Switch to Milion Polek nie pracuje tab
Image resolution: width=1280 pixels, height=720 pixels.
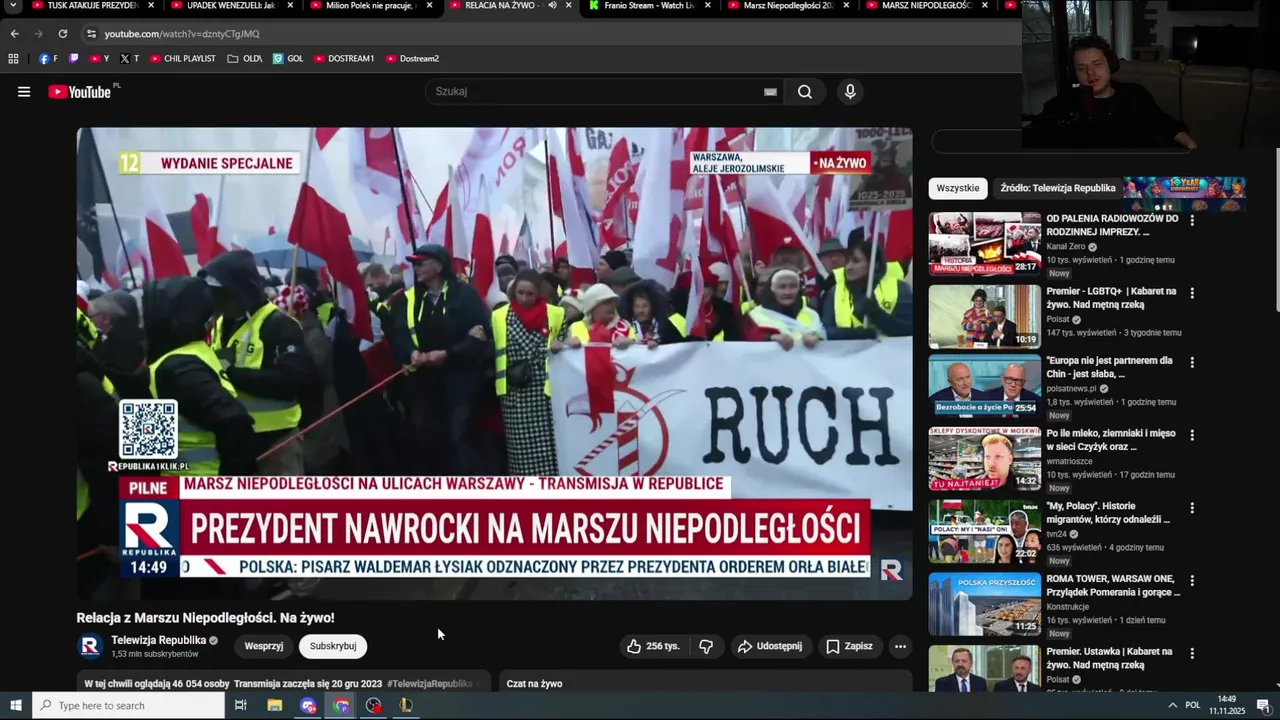pyautogui.click(x=370, y=6)
